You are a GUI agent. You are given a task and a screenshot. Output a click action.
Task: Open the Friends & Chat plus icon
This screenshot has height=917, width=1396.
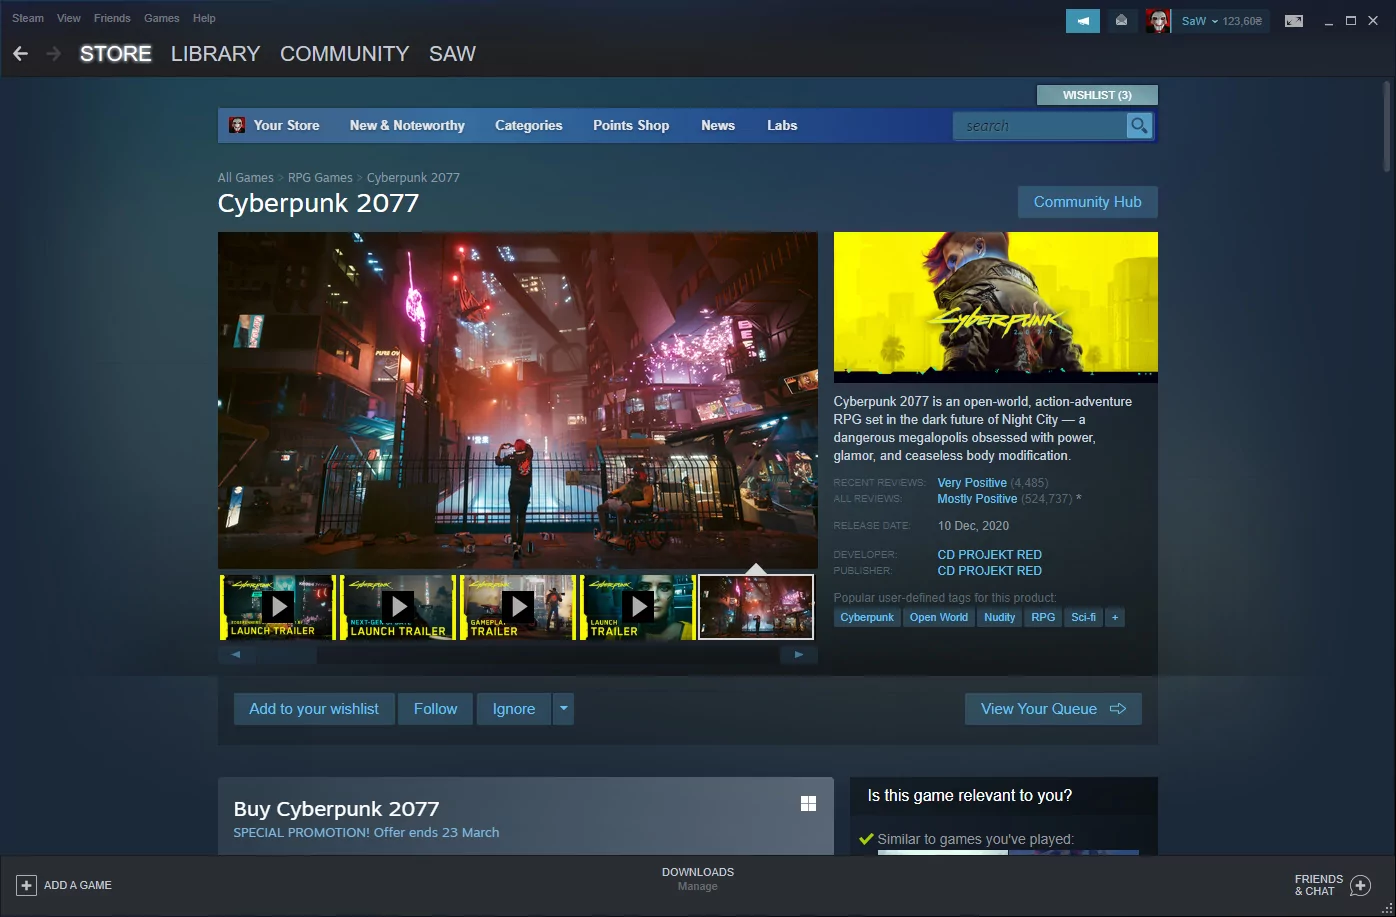point(1360,885)
